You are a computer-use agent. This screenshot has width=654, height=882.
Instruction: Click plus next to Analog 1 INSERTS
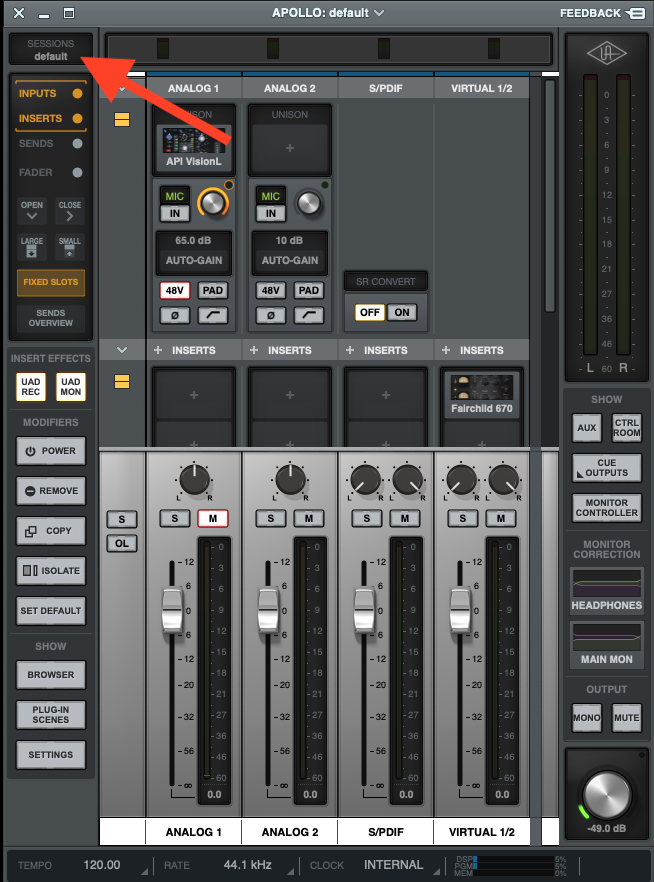pos(158,350)
